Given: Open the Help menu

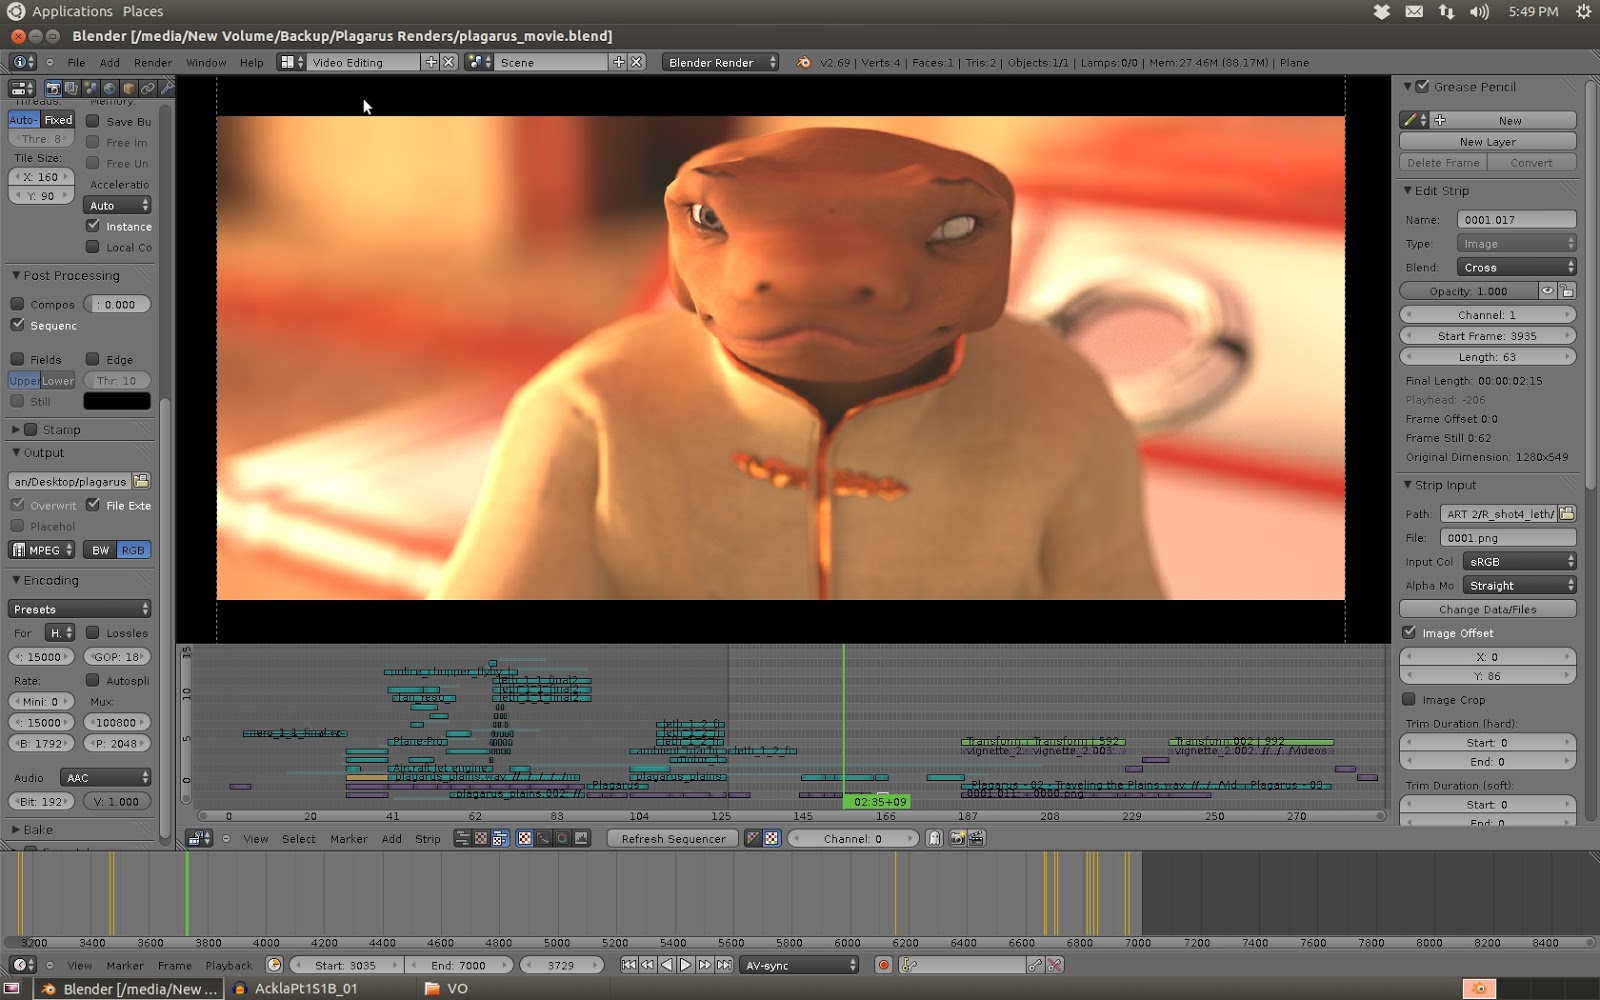Looking at the screenshot, I should click(252, 62).
